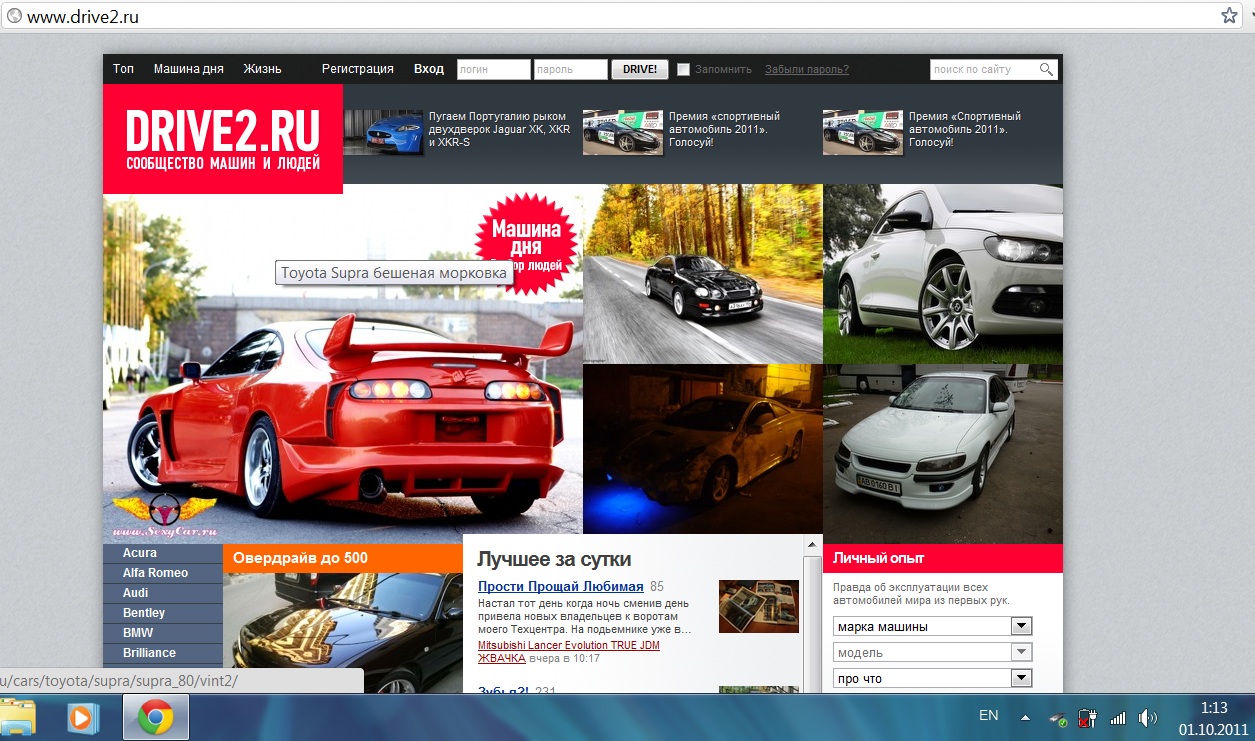Click the Забыли пароль? link

806,70
